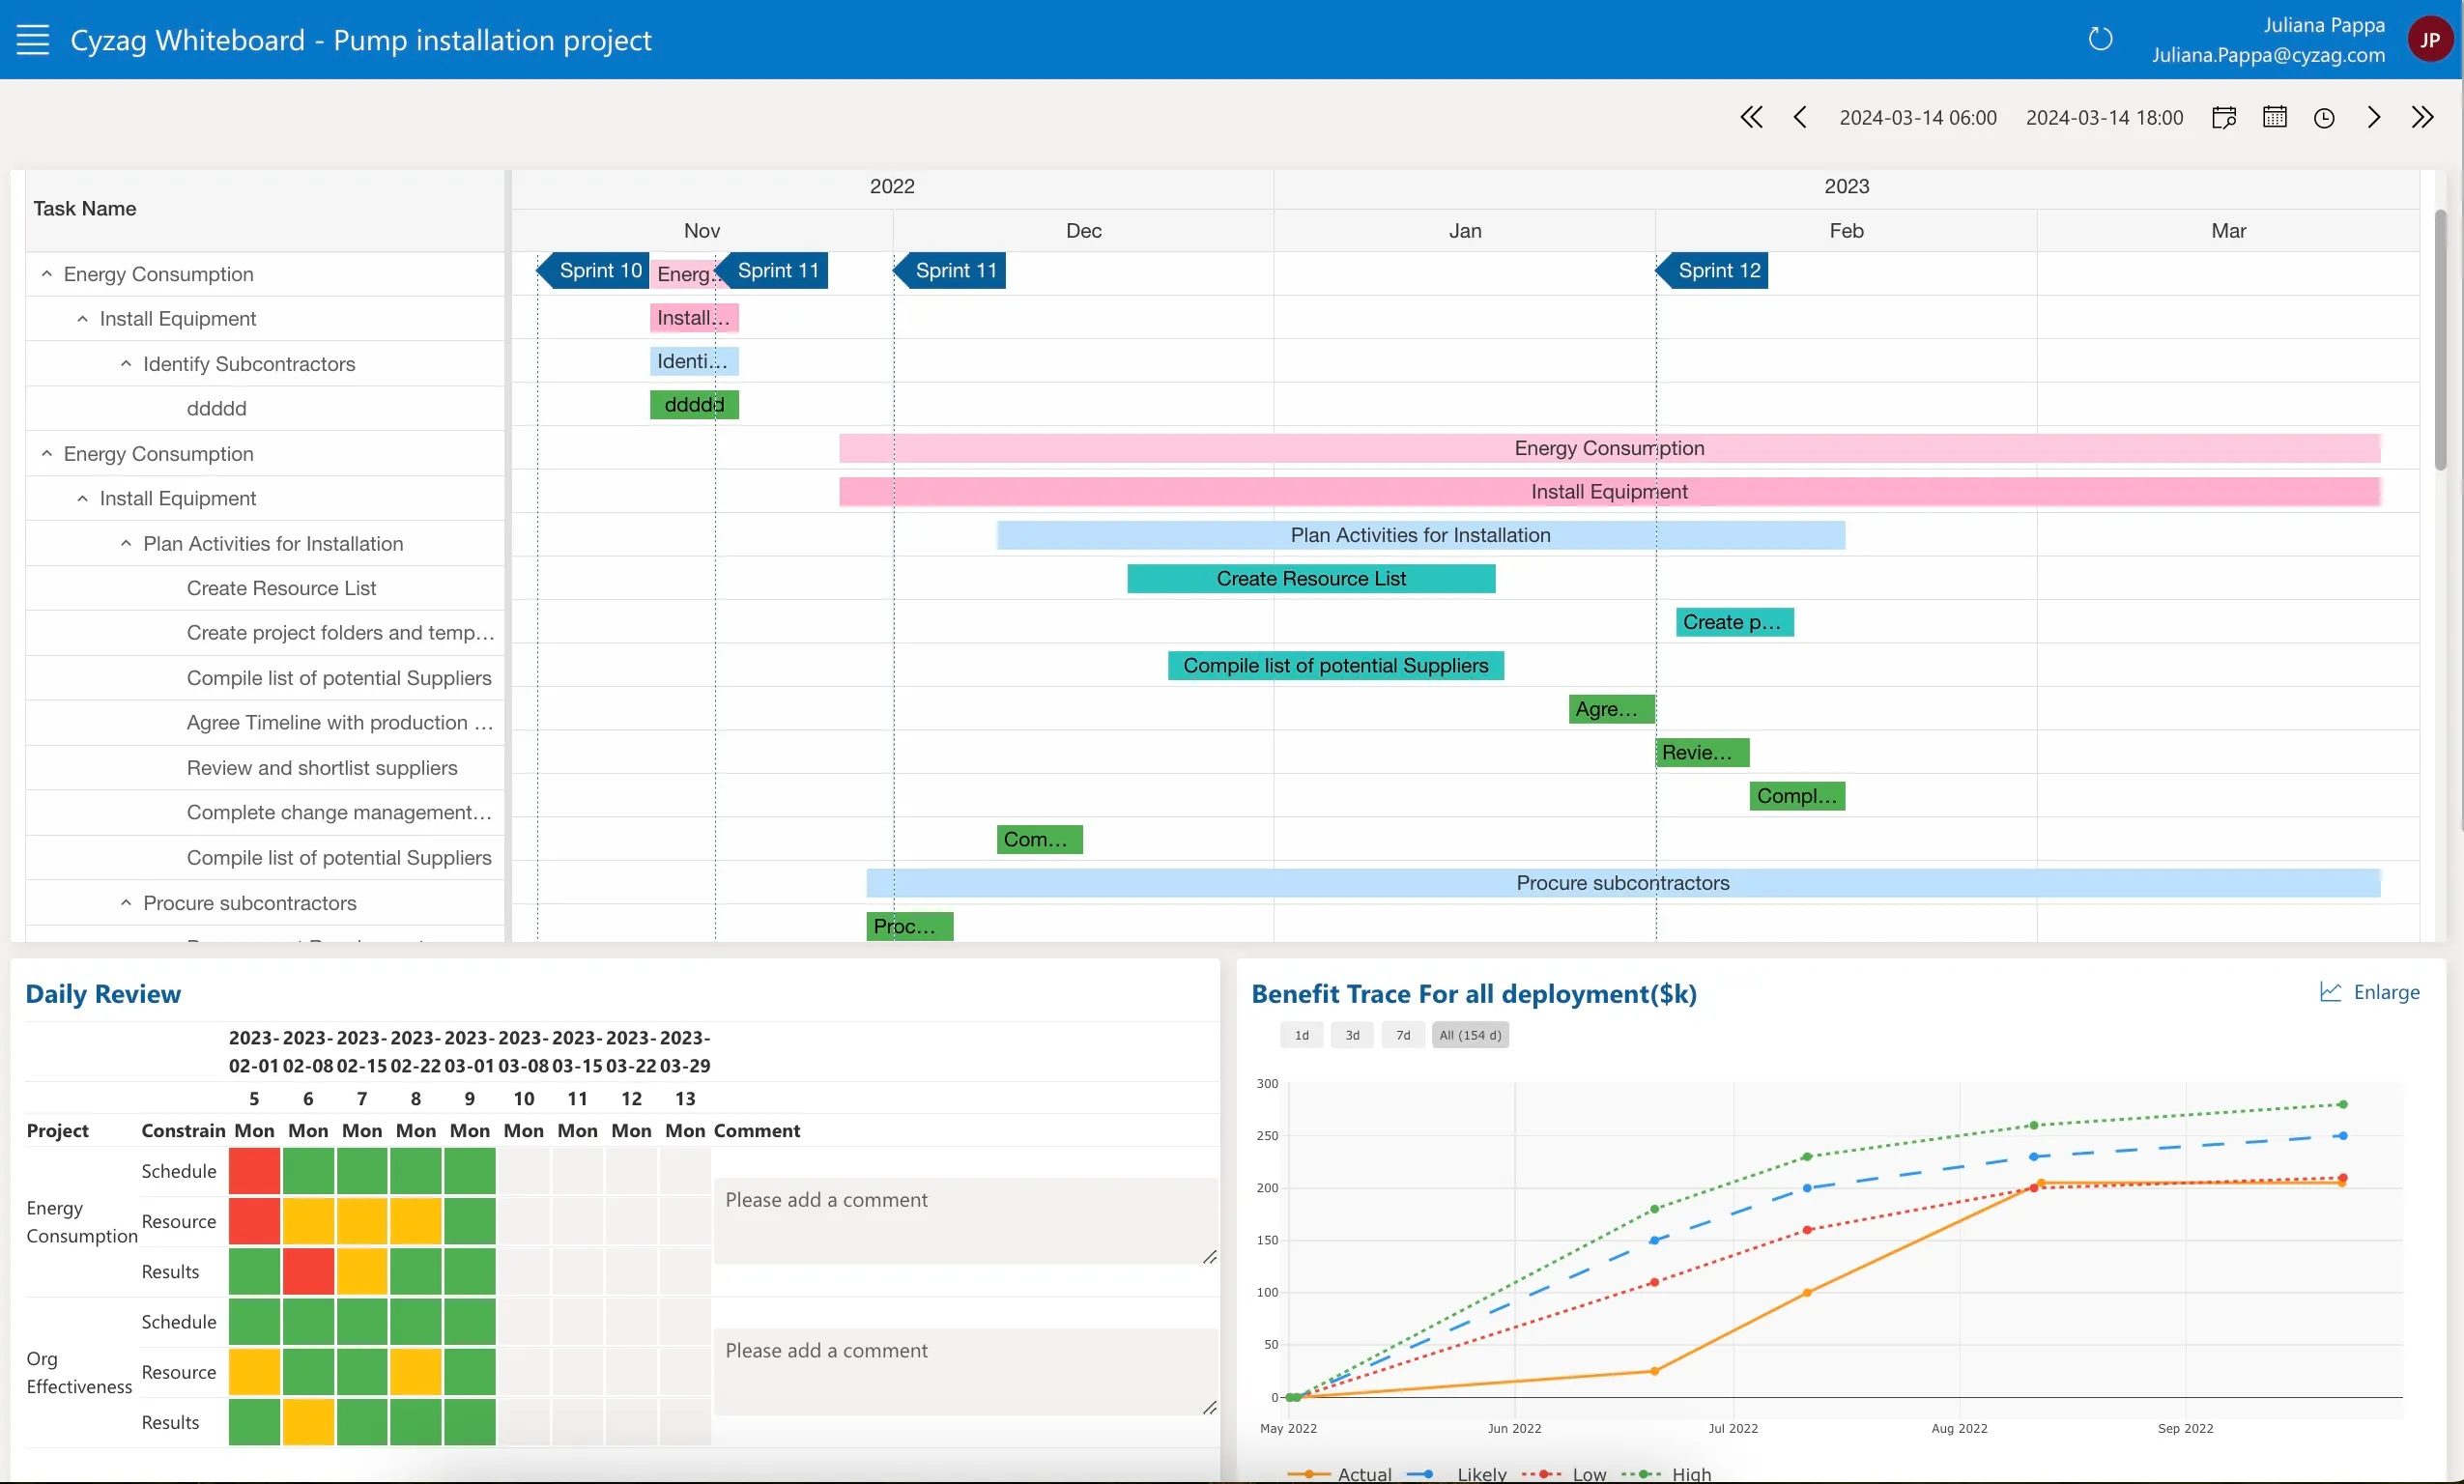Open the hamburger navigation menu
Image resolution: width=2464 pixels, height=1484 pixels.
click(x=33, y=40)
